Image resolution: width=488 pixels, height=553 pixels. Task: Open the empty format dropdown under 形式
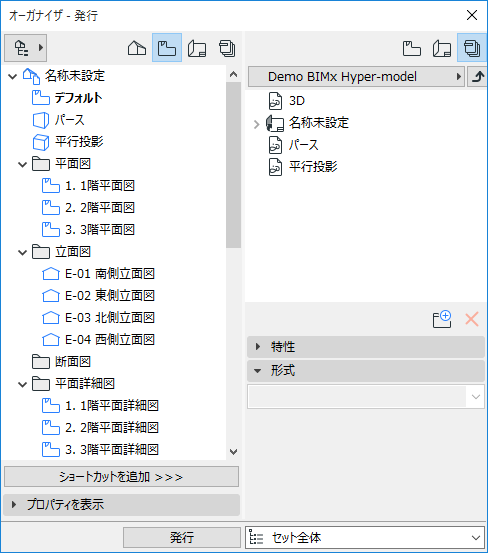point(366,397)
